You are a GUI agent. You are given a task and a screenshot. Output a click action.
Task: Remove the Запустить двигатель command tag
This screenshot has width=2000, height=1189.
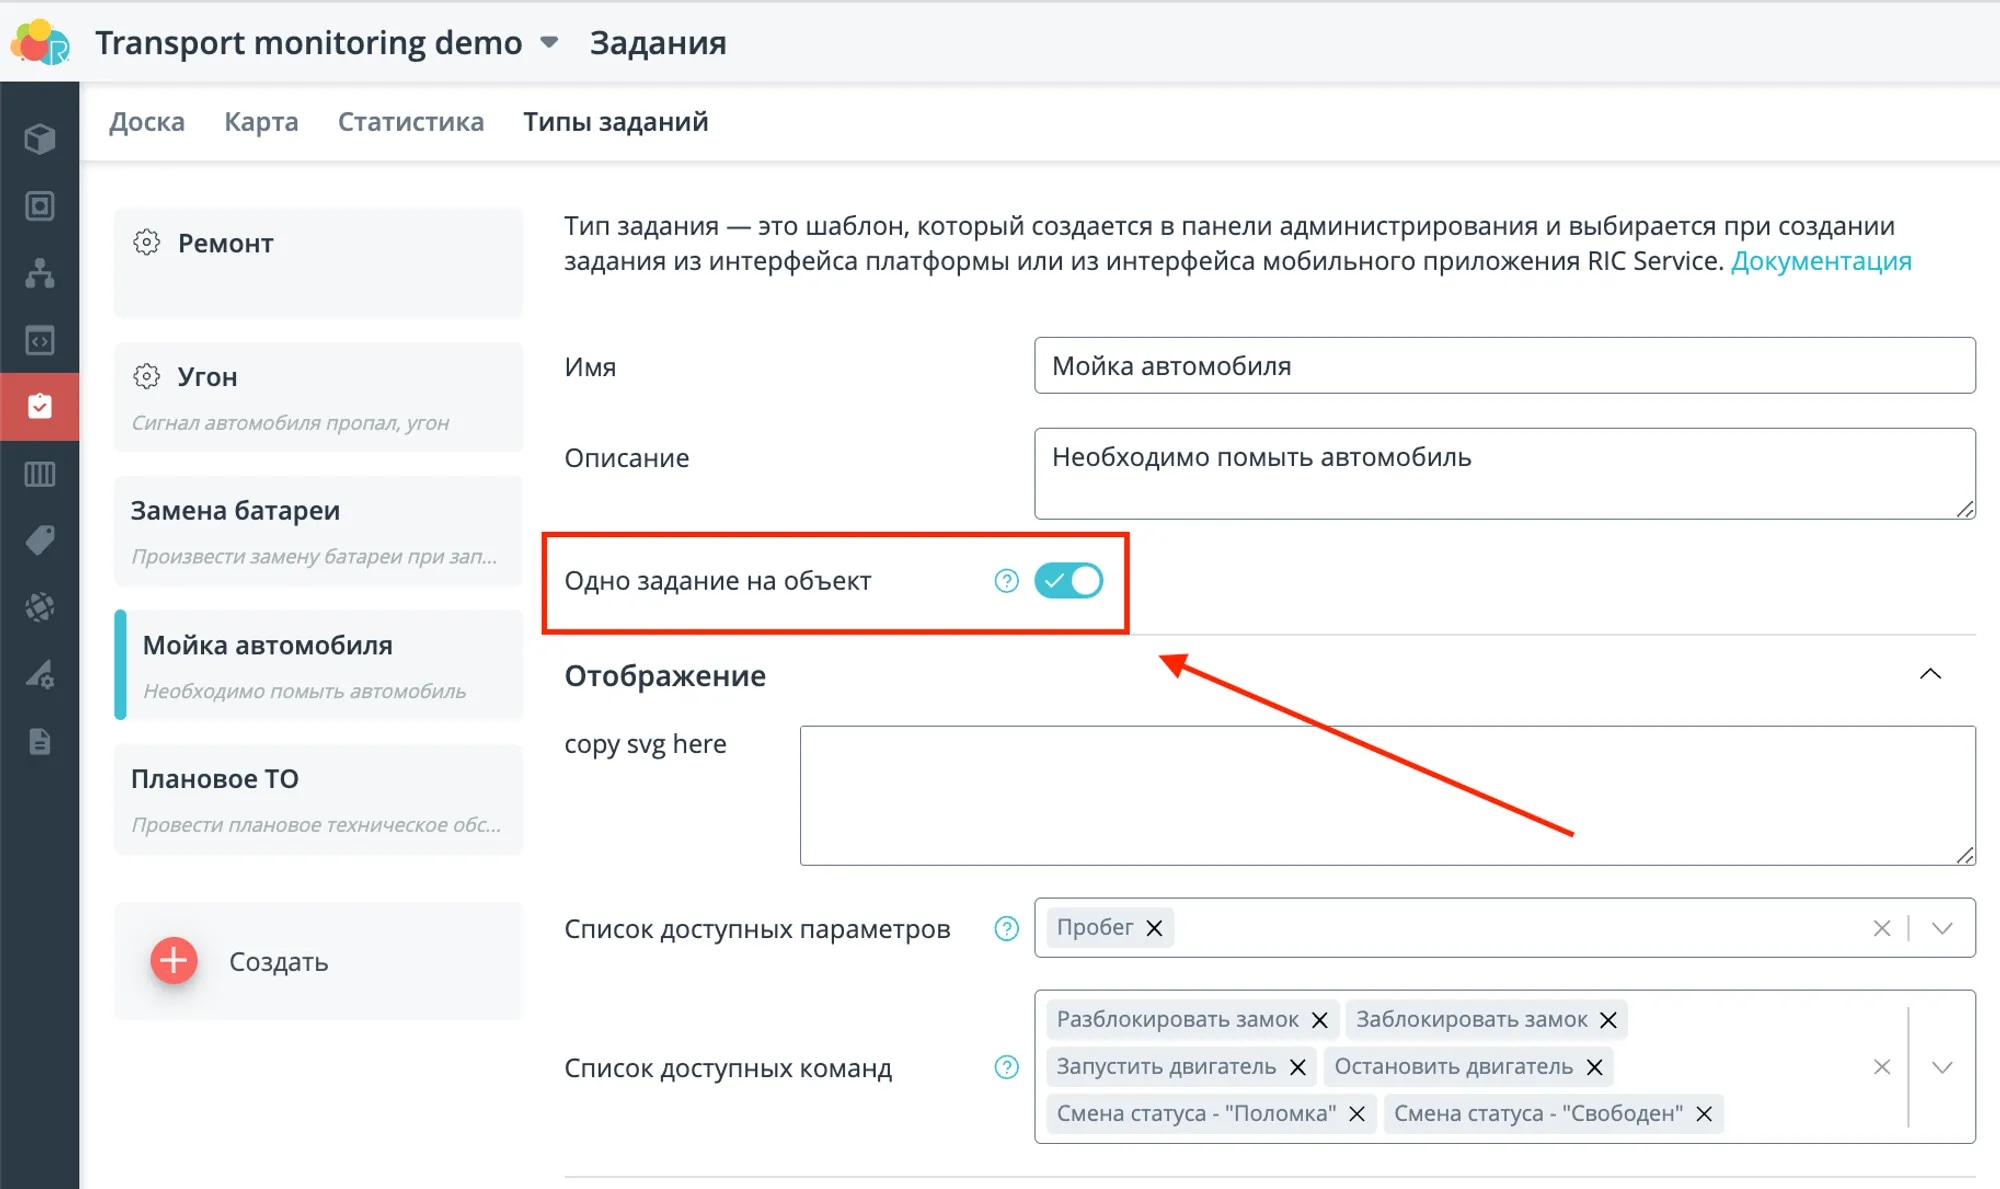(1298, 1067)
